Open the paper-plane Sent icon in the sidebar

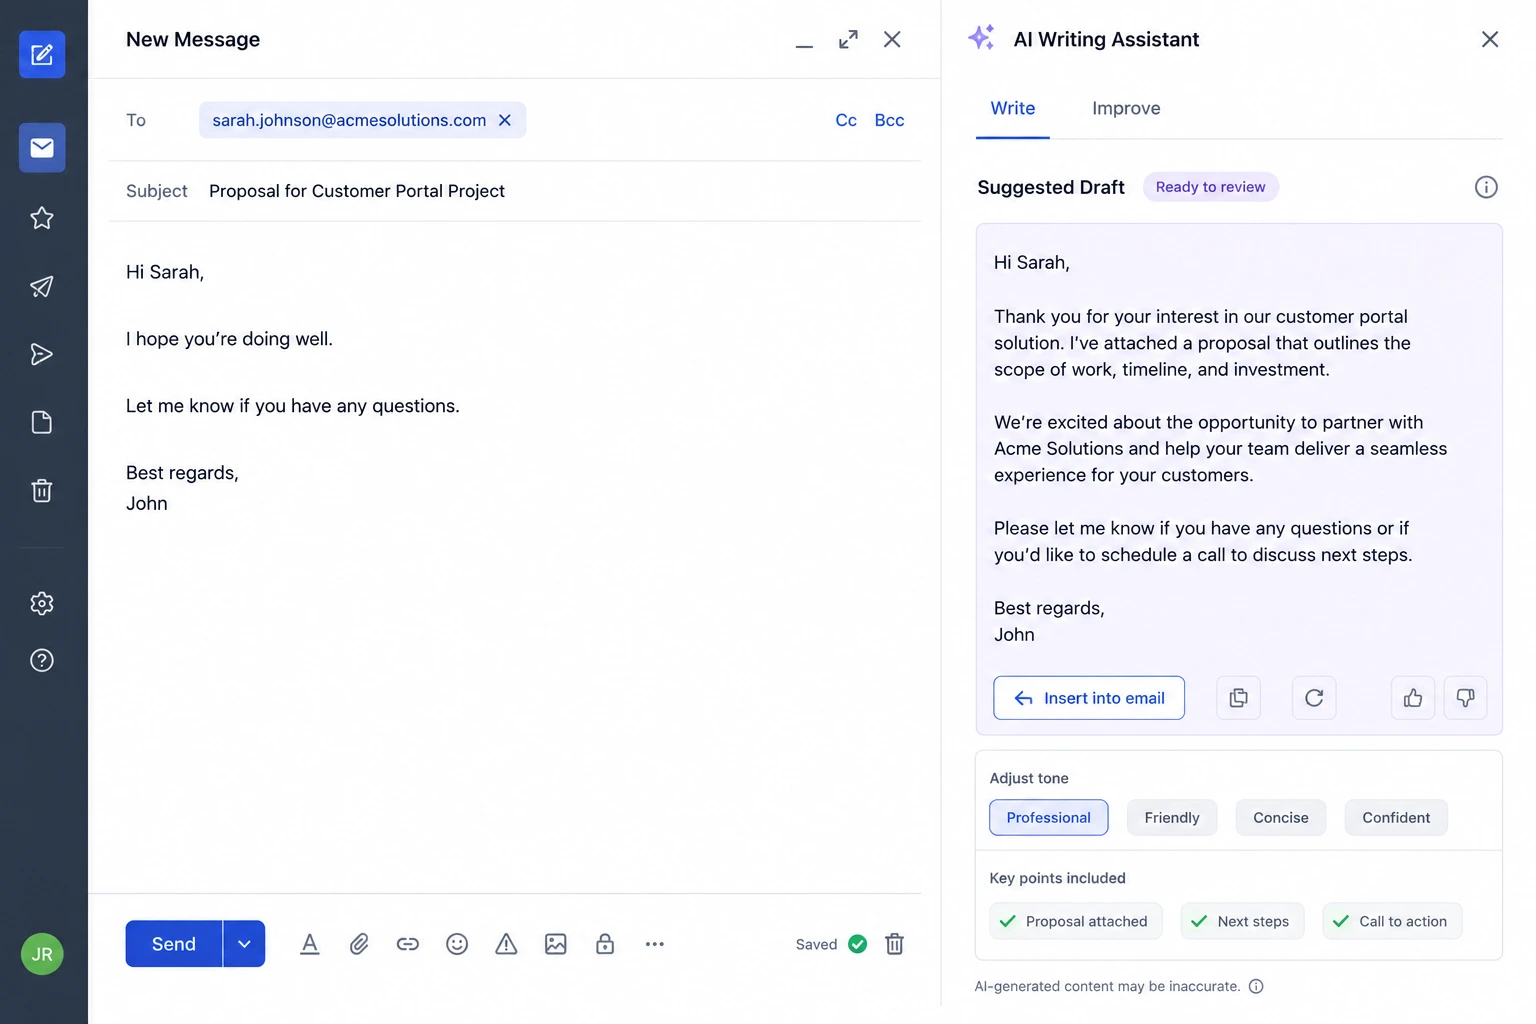(x=42, y=287)
